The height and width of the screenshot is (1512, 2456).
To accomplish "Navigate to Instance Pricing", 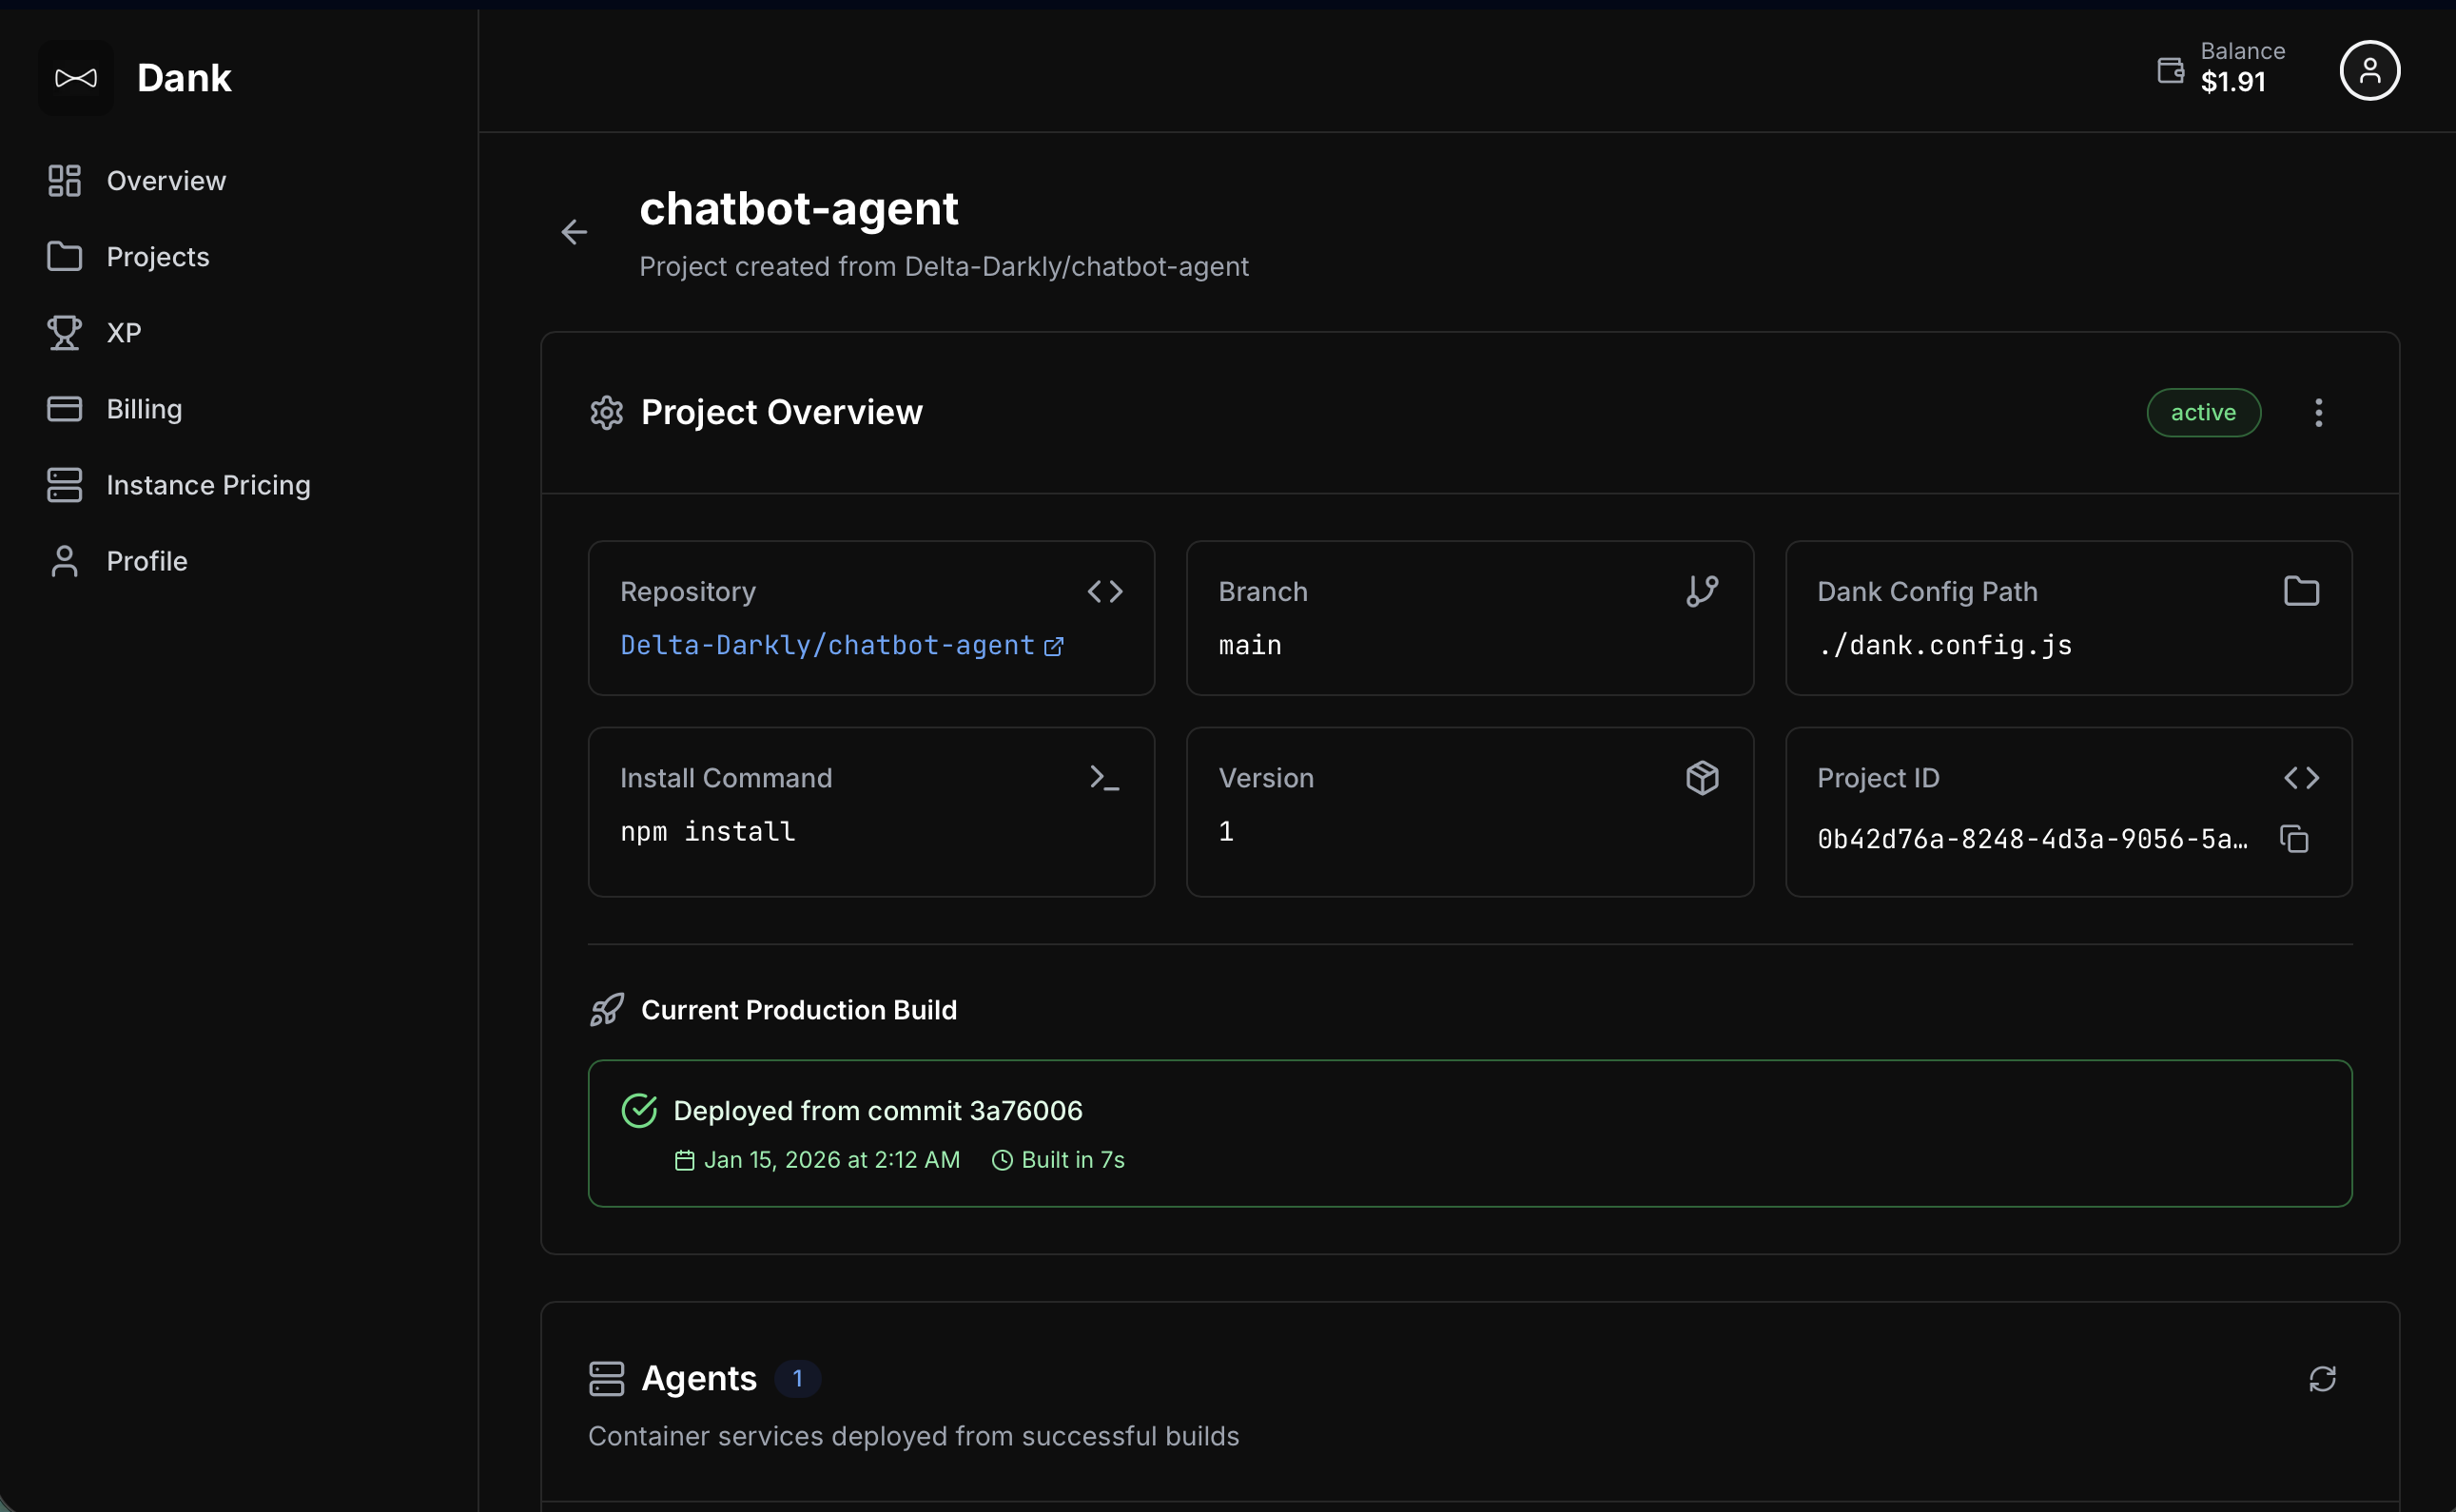I will pos(208,485).
